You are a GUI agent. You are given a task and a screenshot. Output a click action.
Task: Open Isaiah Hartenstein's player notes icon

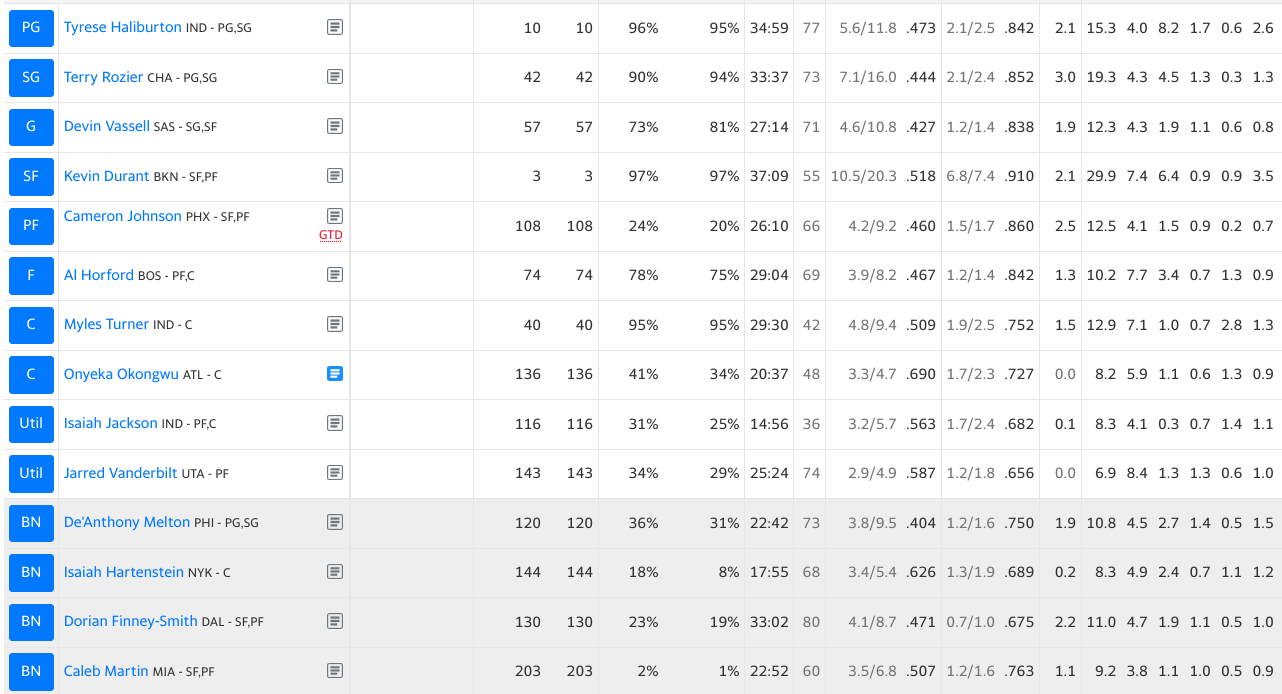[335, 572]
